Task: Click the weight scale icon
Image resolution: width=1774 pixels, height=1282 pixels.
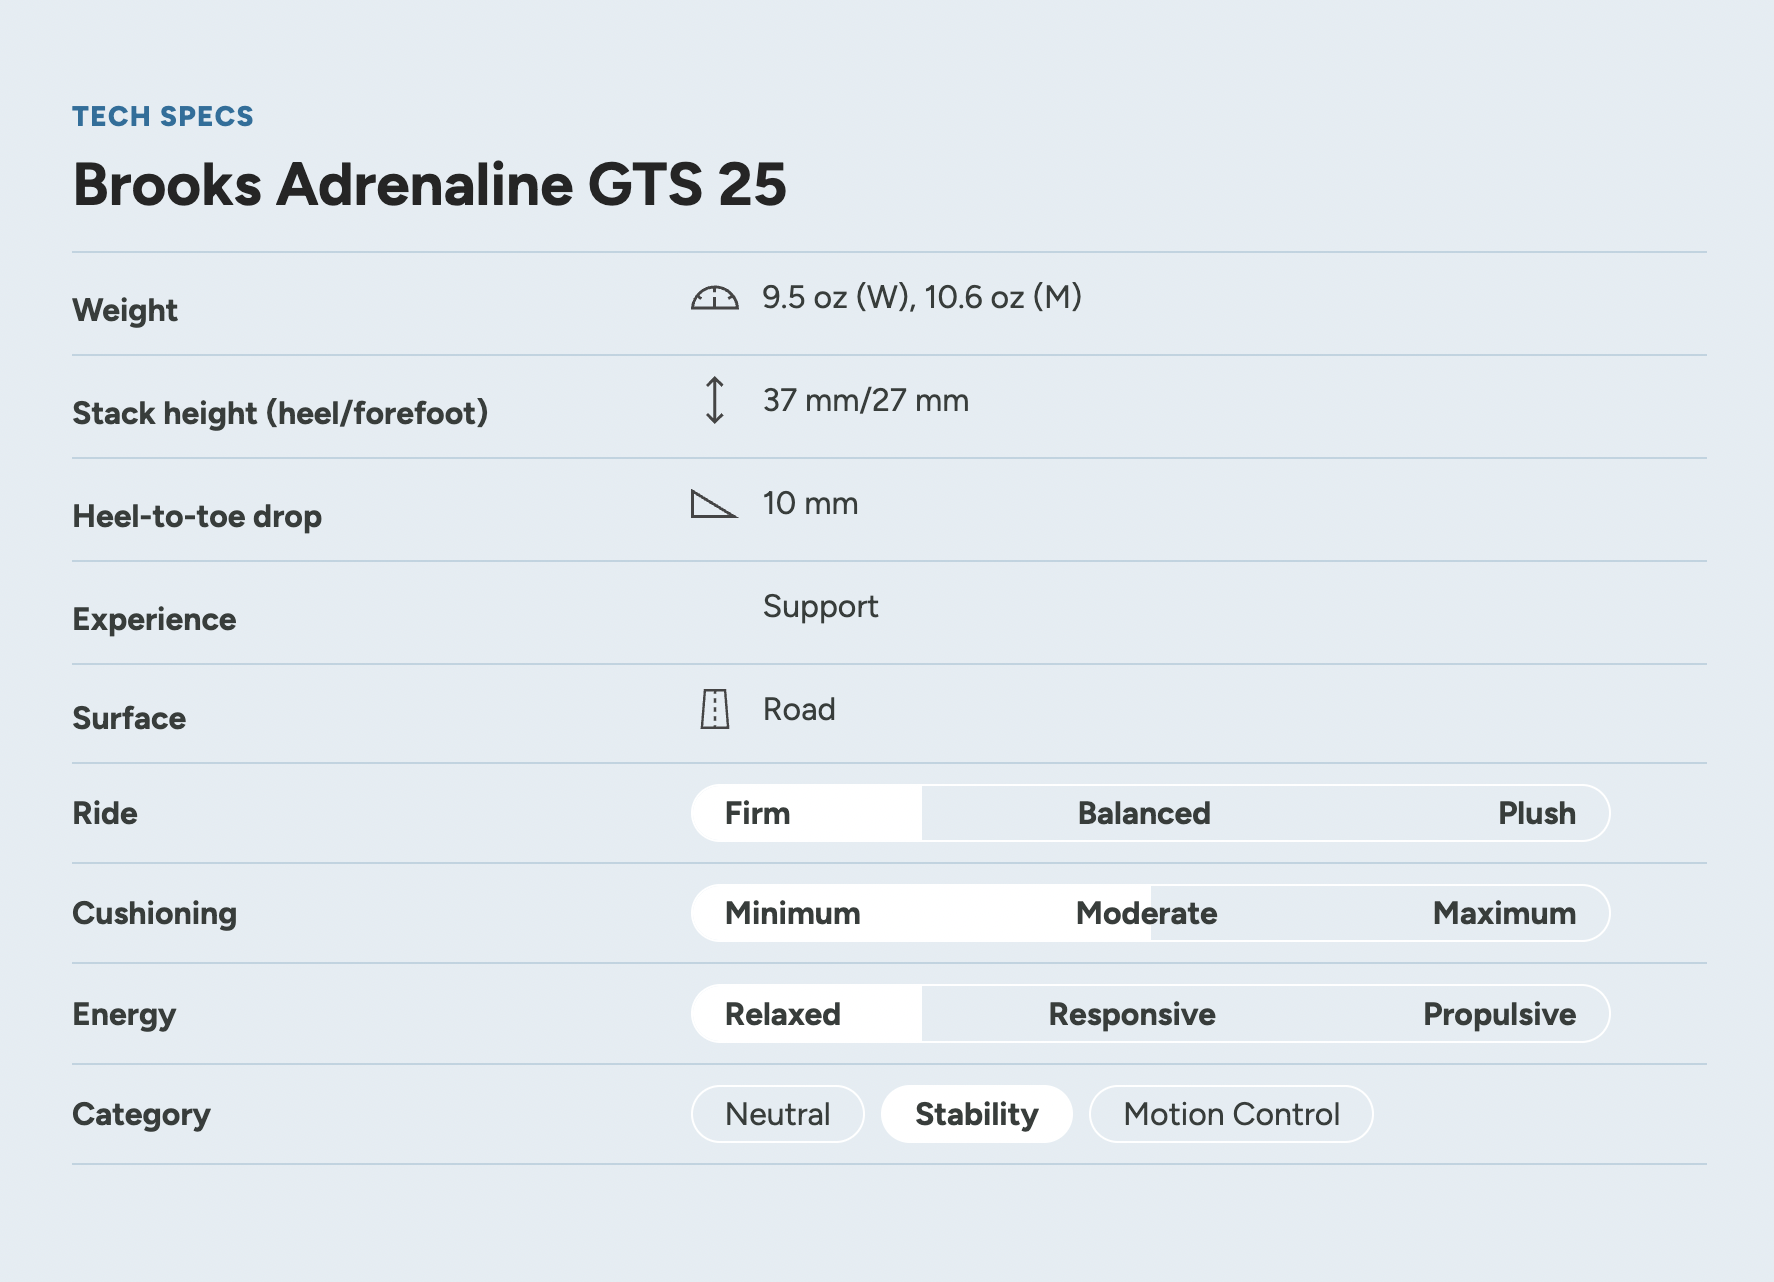Action: pyautogui.click(x=714, y=298)
